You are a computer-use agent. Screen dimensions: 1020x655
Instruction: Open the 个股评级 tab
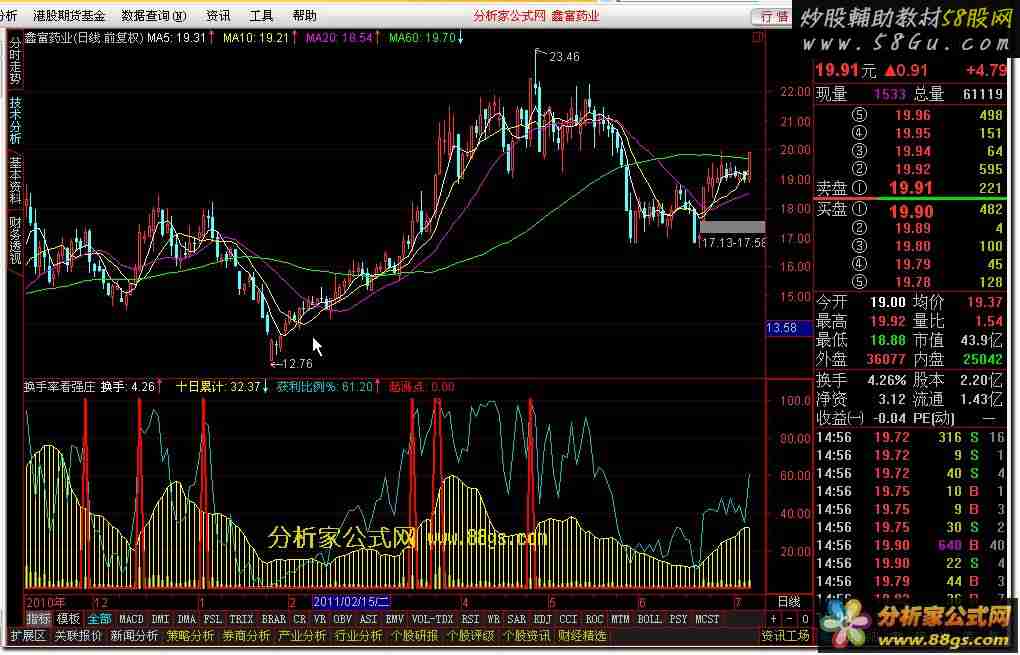point(470,635)
